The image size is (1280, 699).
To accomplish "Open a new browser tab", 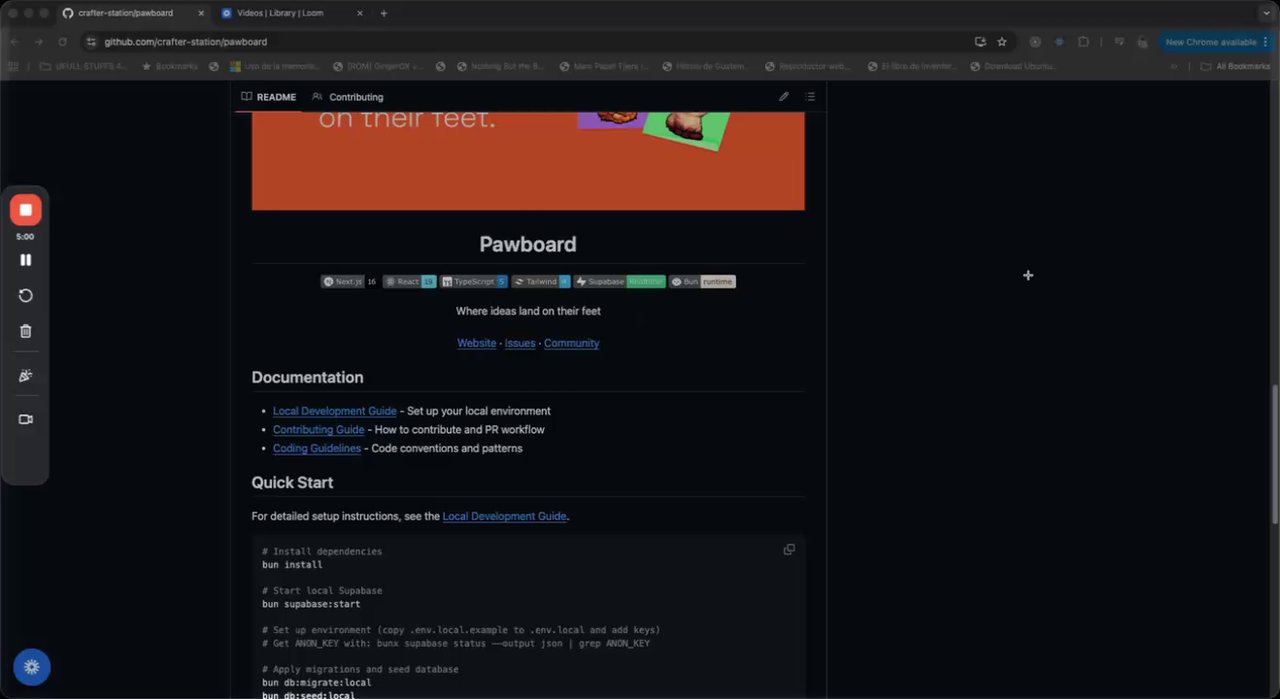I will point(384,13).
